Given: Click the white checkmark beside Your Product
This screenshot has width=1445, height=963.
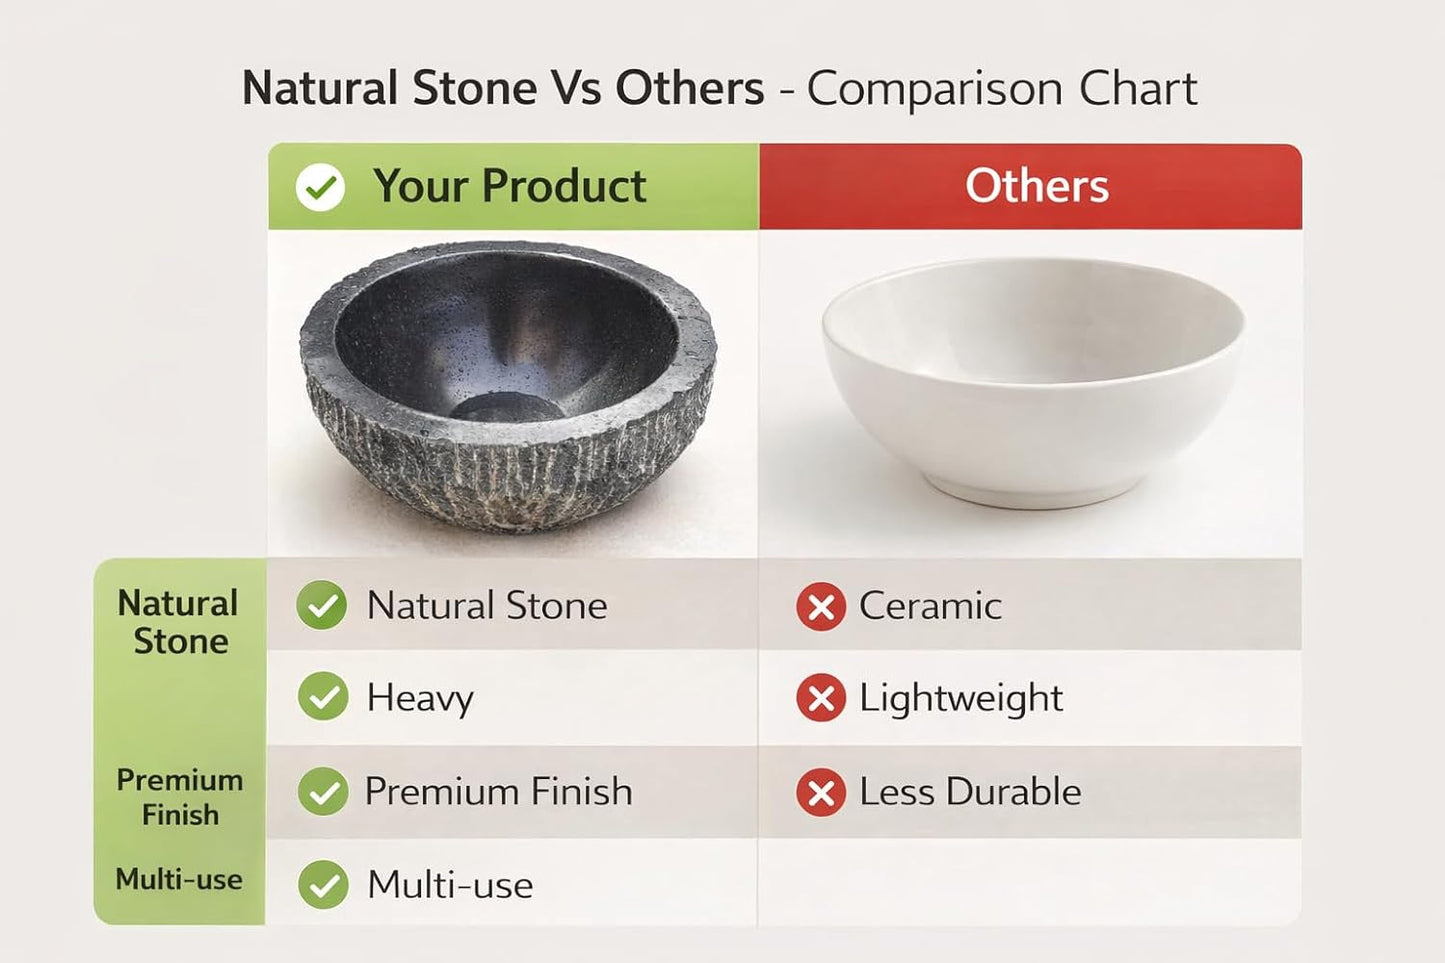Looking at the screenshot, I should coord(320,187).
